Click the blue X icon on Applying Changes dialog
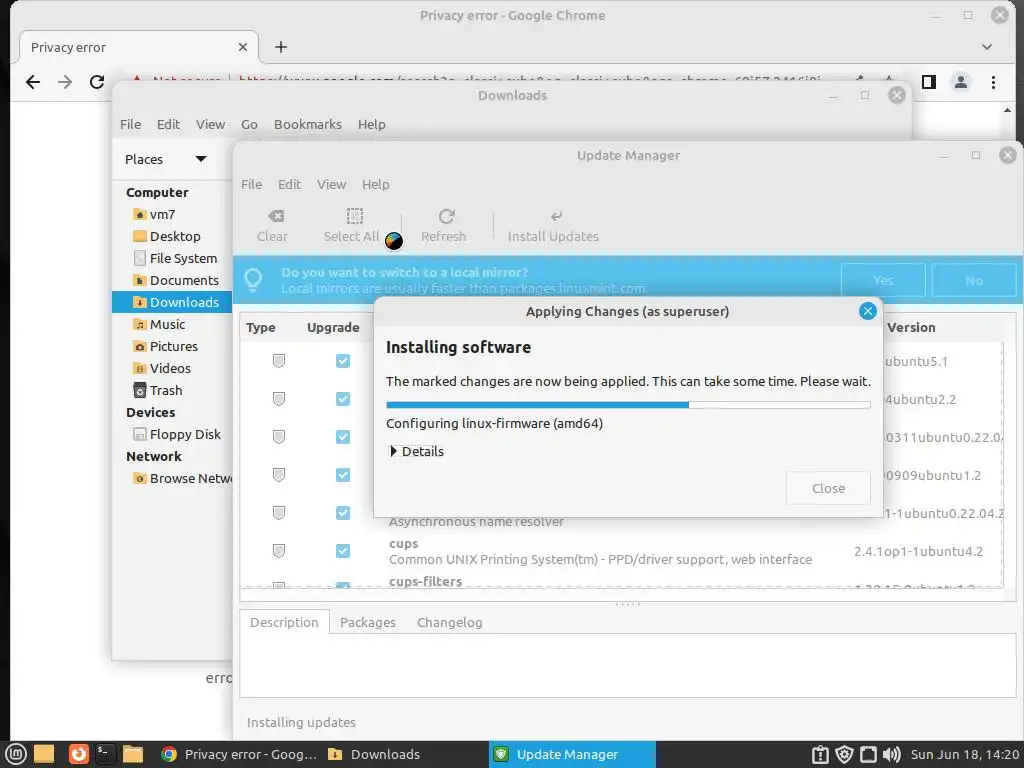1024x768 pixels. pos(867,312)
